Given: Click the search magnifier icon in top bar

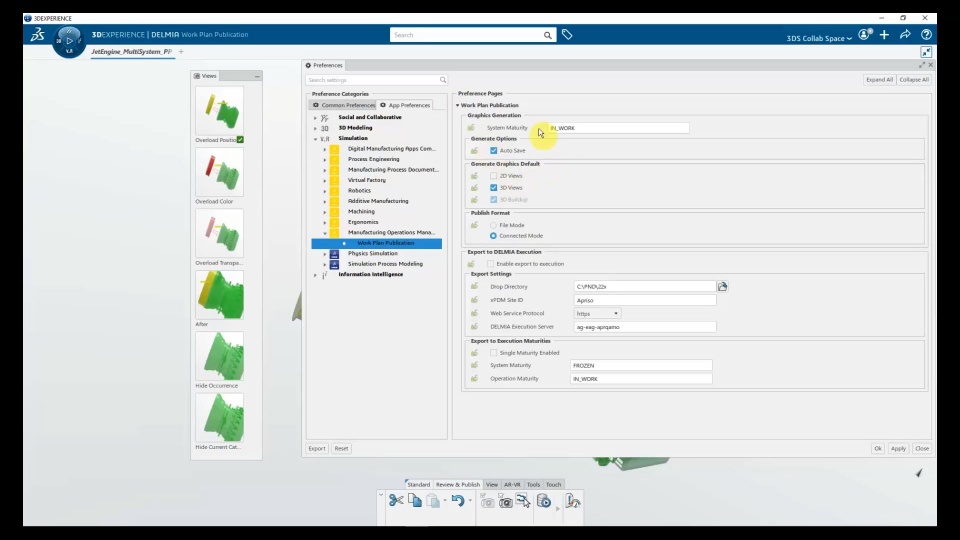Looking at the screenshot, I should [x=547, y=35].
